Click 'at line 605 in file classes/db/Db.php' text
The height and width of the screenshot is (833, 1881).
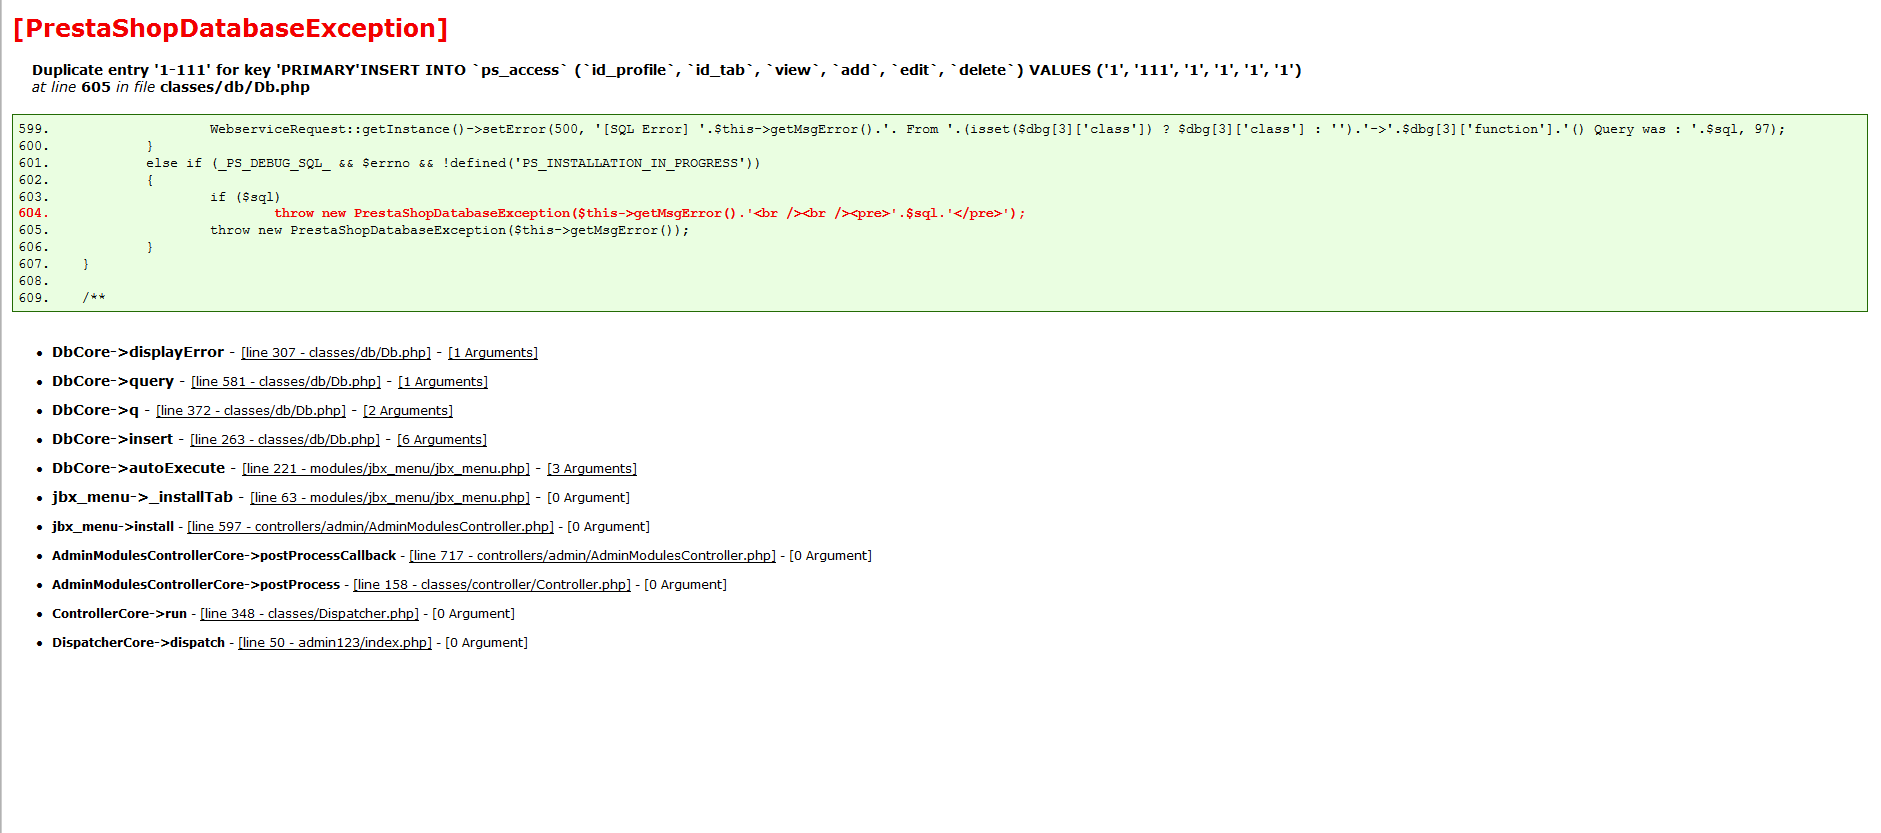[x=171, y=87]
